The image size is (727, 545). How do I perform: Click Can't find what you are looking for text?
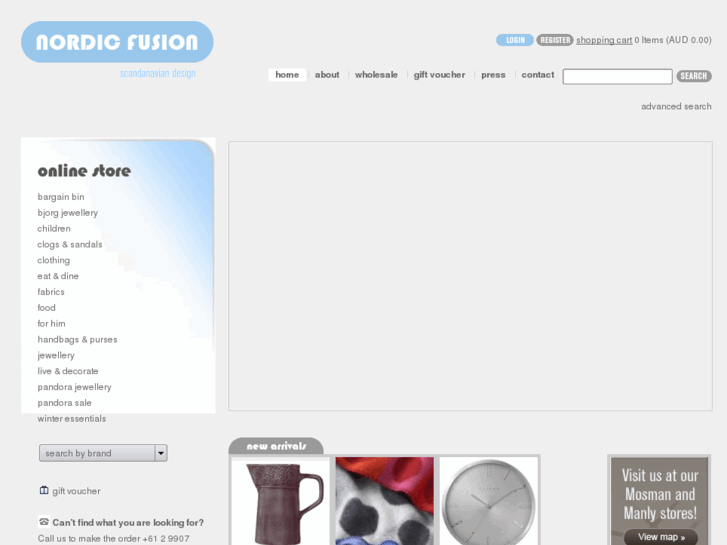128,523
